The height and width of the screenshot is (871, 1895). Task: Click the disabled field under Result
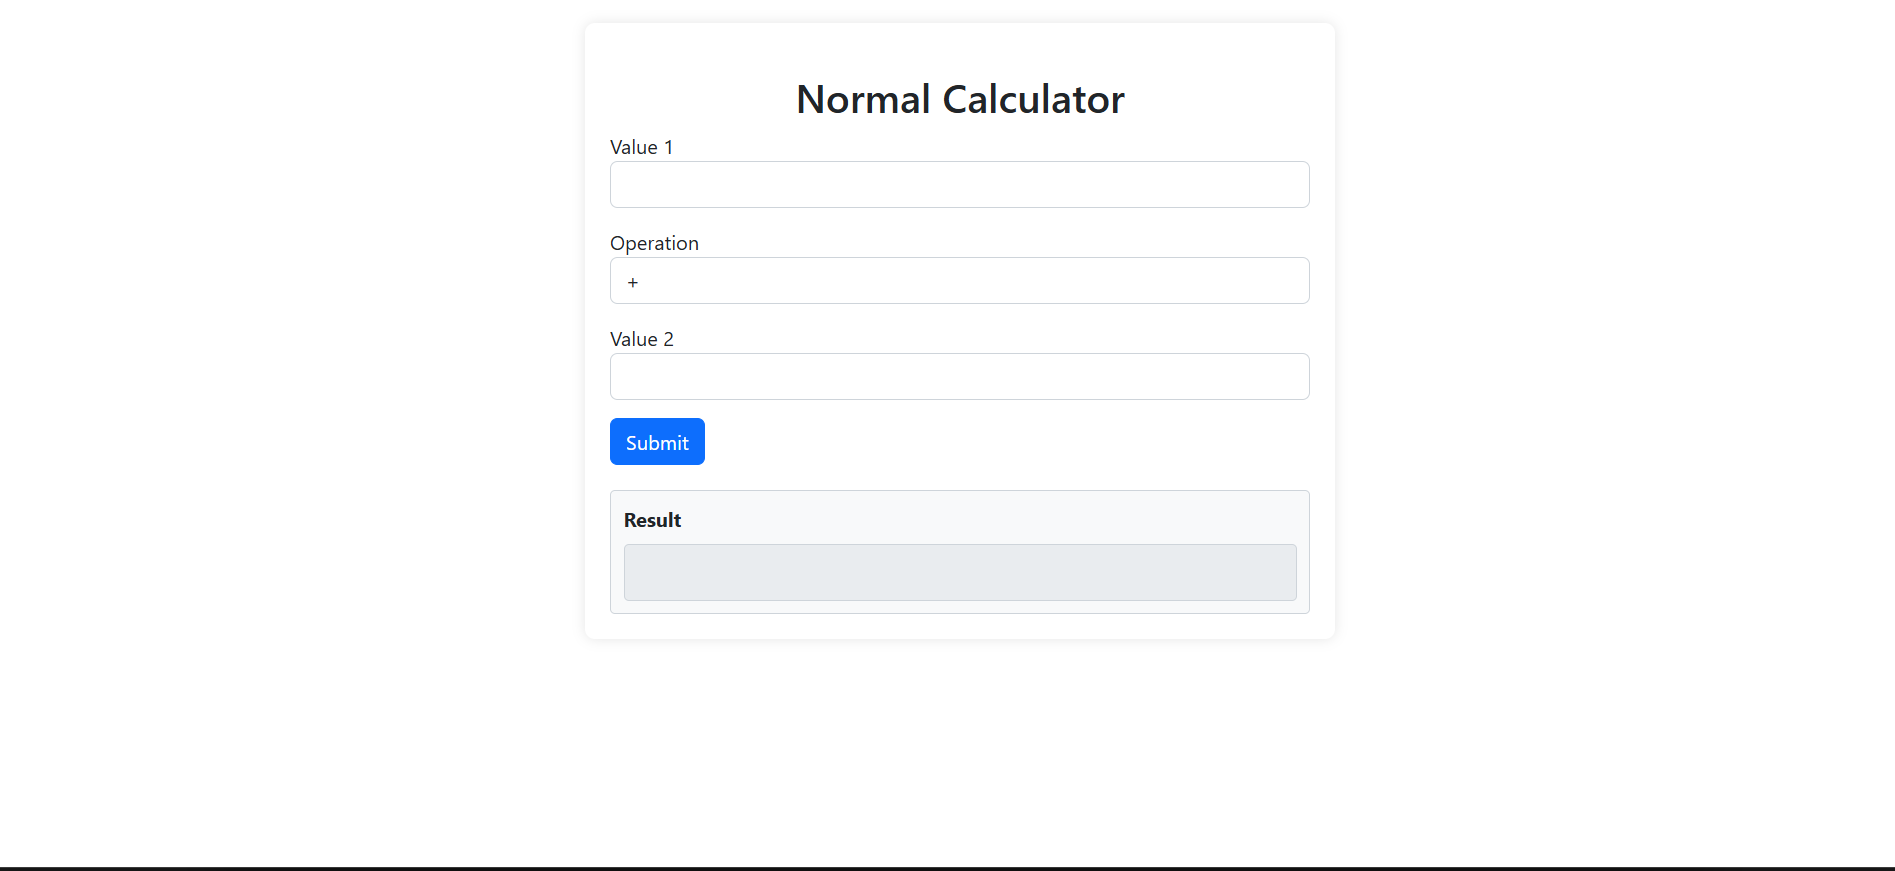point(959,572)
